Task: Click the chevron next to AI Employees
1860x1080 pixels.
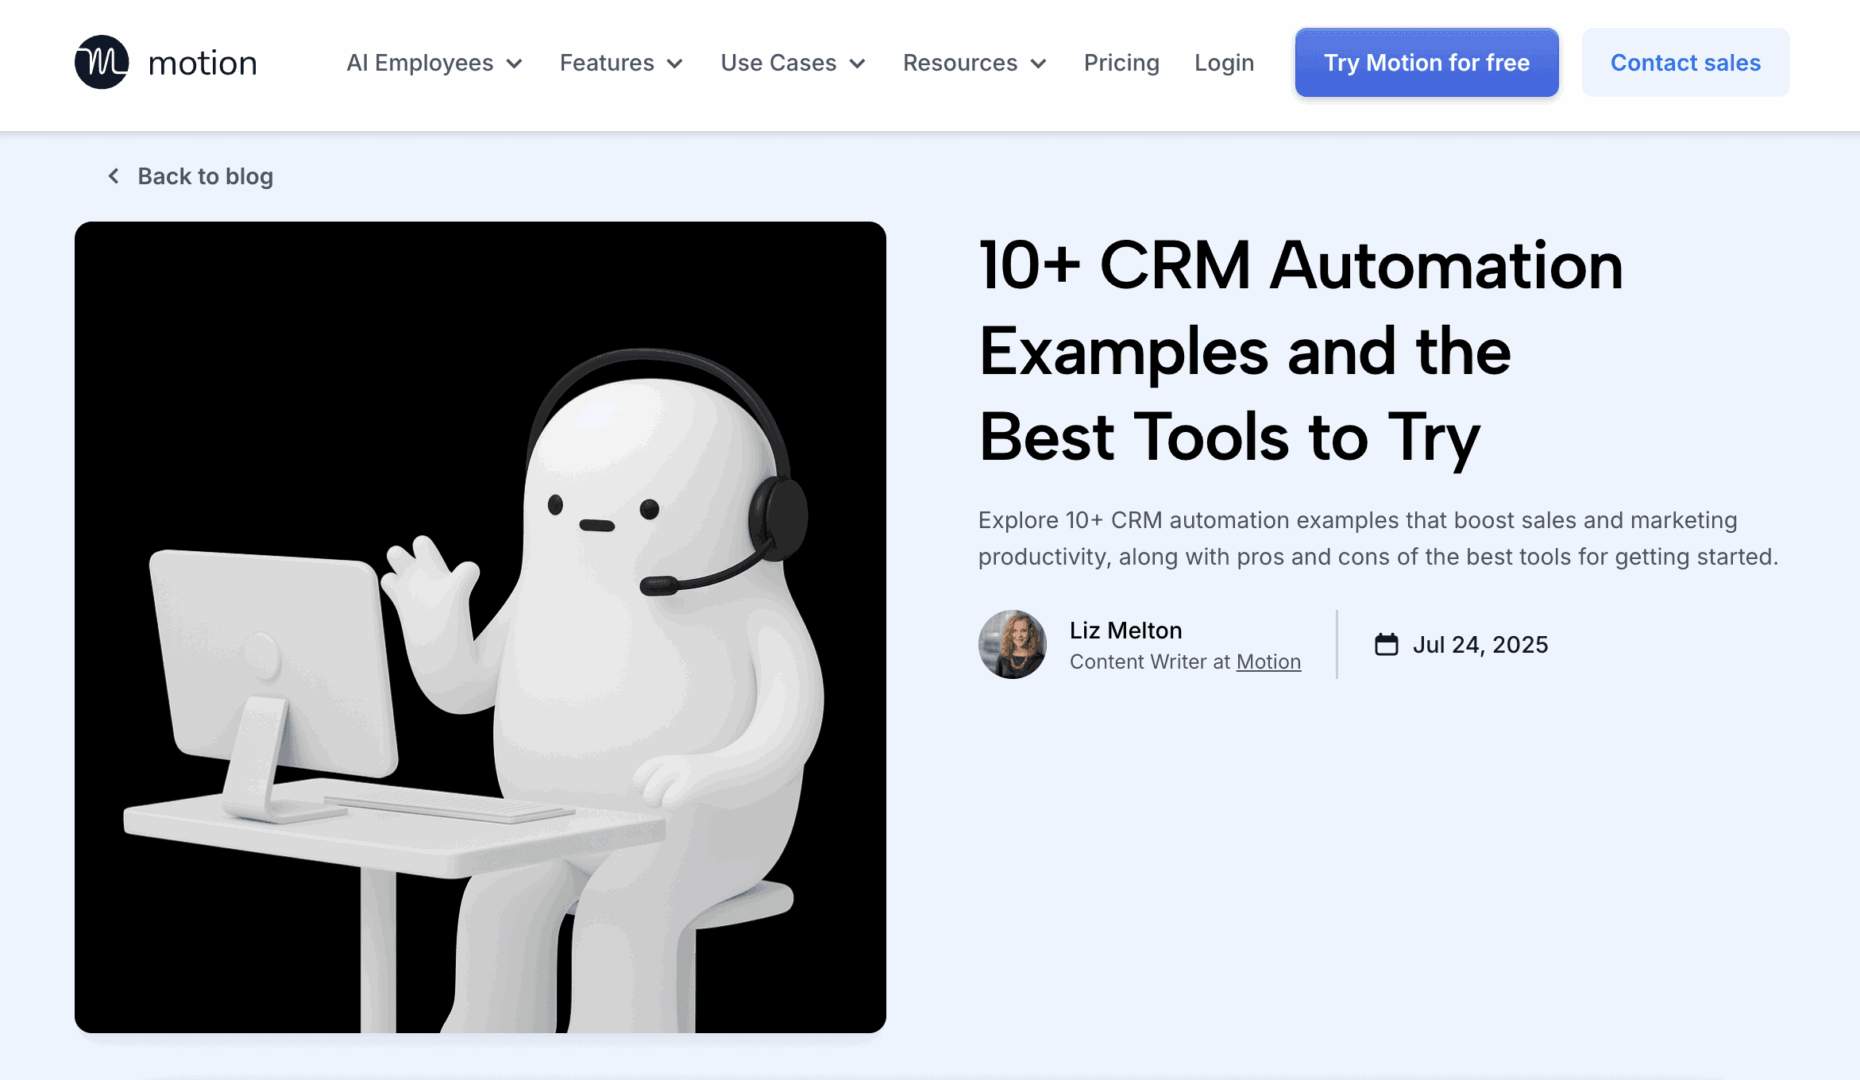Action: pos(515,64)
